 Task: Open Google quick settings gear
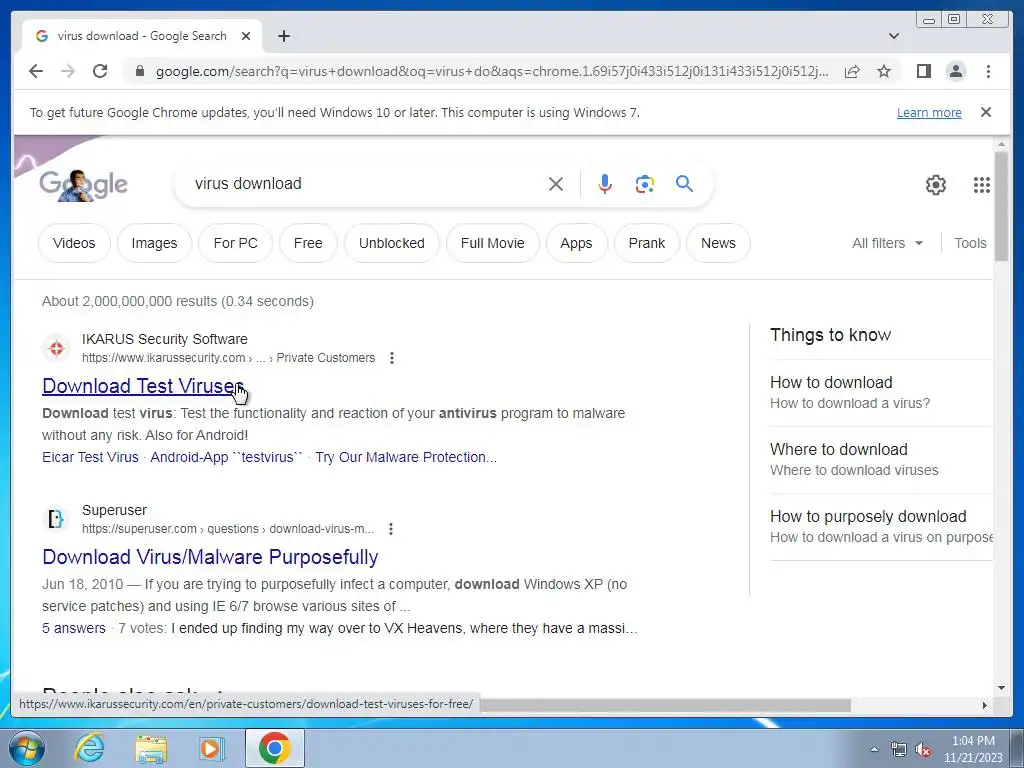pyautogui.click(x=935, y=185)
